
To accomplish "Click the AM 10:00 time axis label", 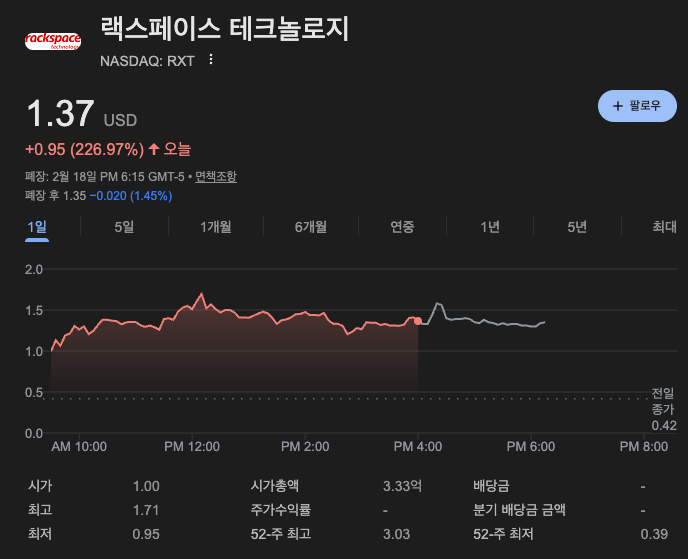I will coord(79,447).
